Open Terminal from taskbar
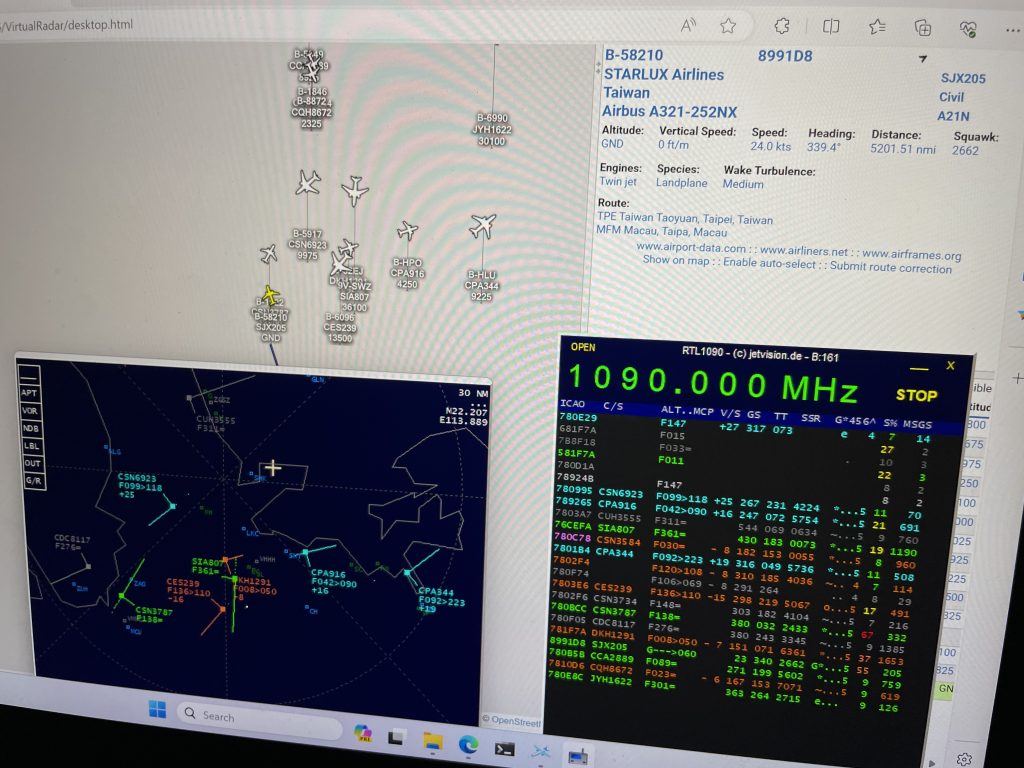The width and height of the screenshot is (1024, 768). coord(504,749)
